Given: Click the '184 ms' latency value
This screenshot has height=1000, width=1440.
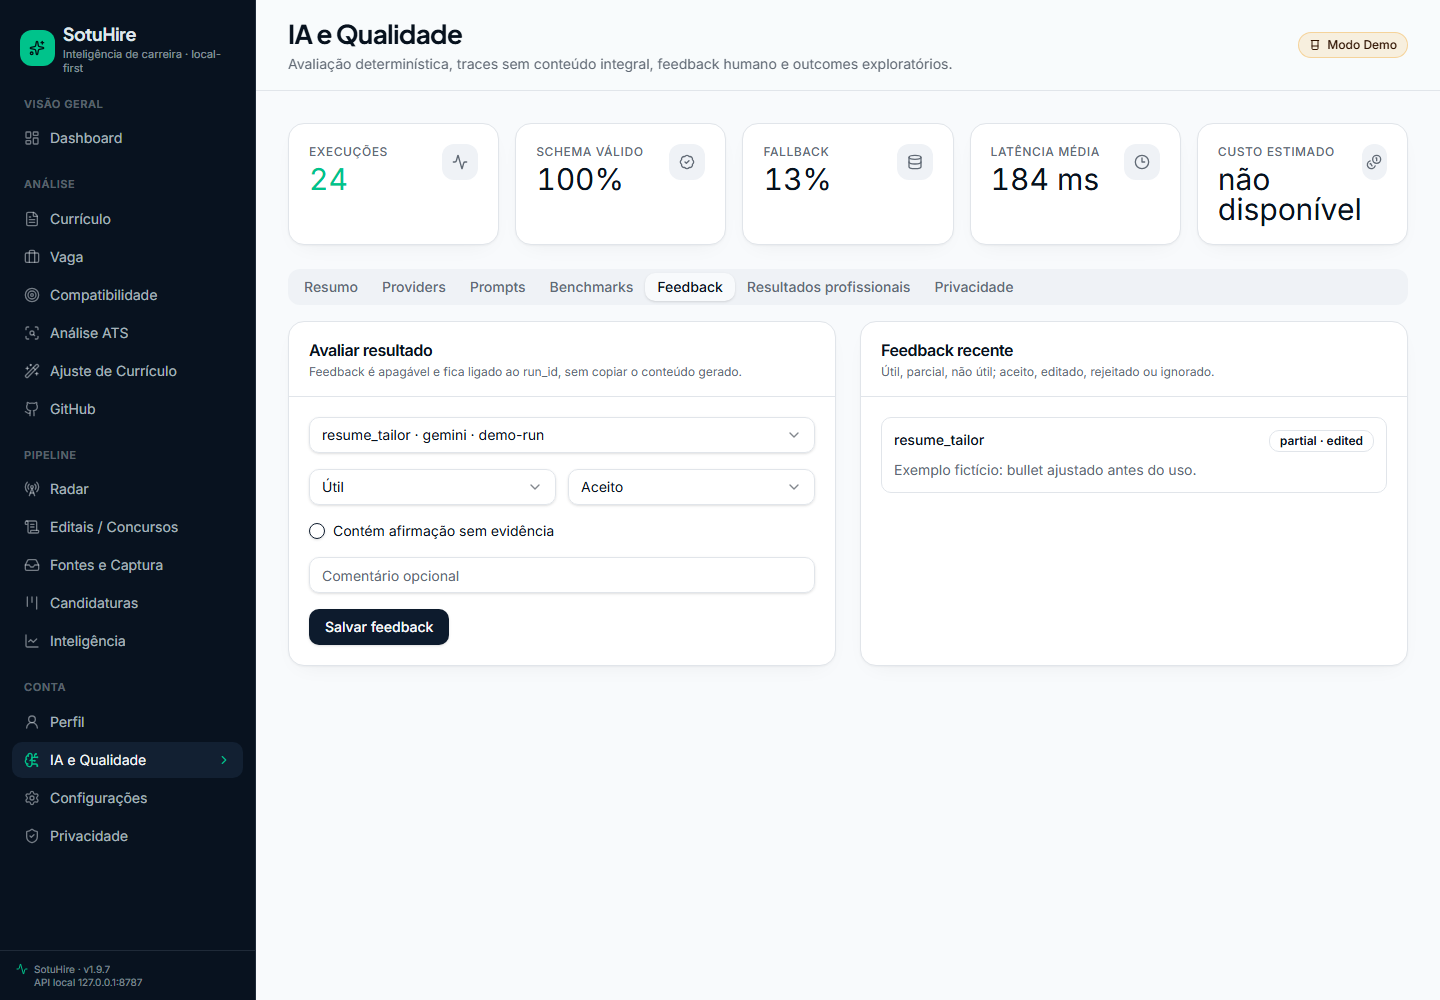Looking at the screenshot, I should click(1045, 180).
